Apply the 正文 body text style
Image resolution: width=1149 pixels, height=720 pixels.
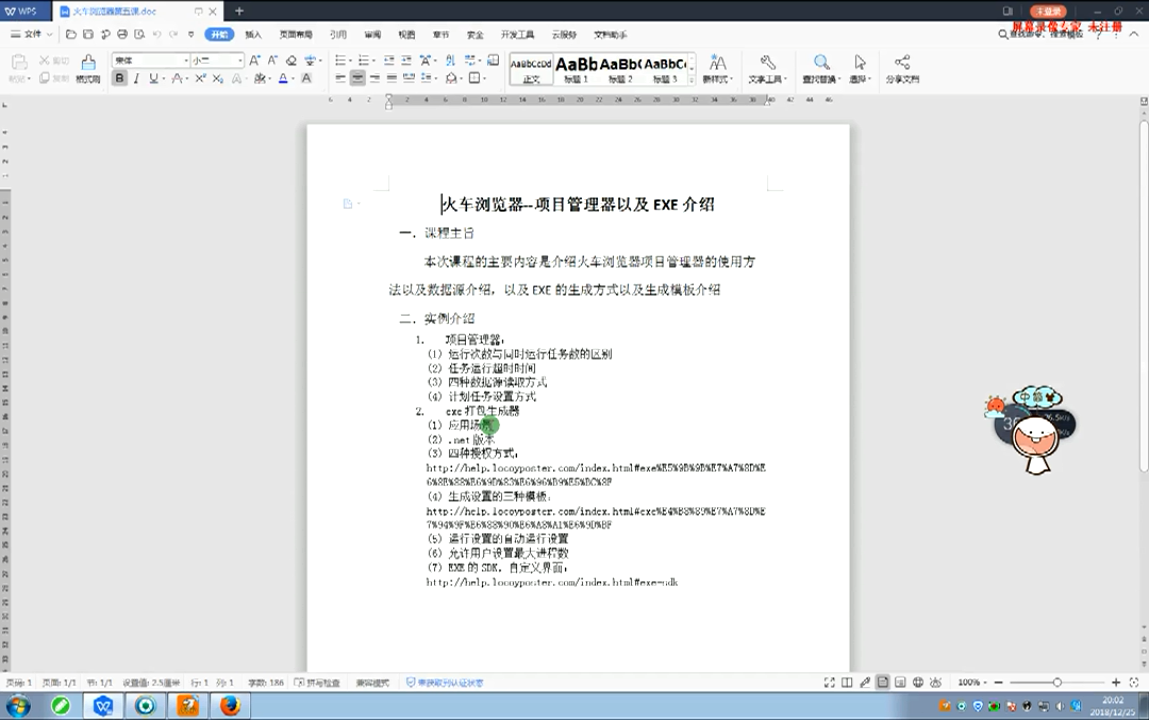531,70
